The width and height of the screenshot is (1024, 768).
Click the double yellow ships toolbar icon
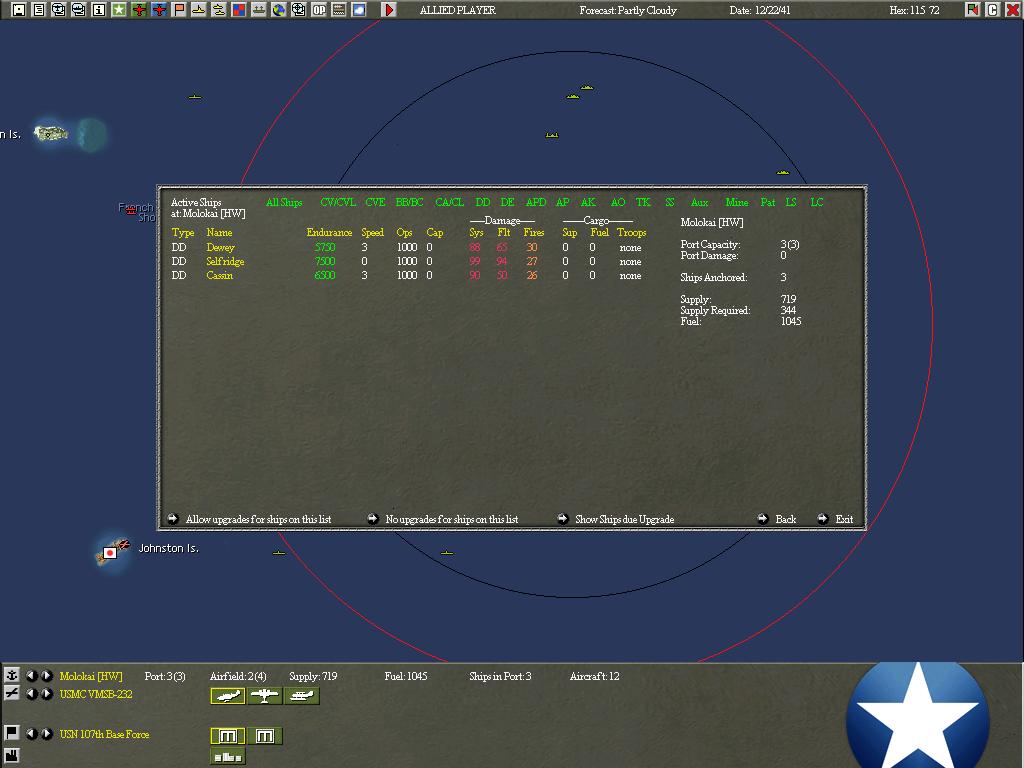pos(219,10)
